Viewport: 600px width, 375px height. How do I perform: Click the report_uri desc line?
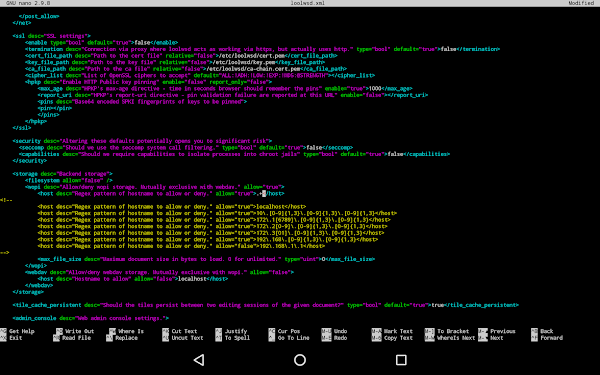pos(233,95)
